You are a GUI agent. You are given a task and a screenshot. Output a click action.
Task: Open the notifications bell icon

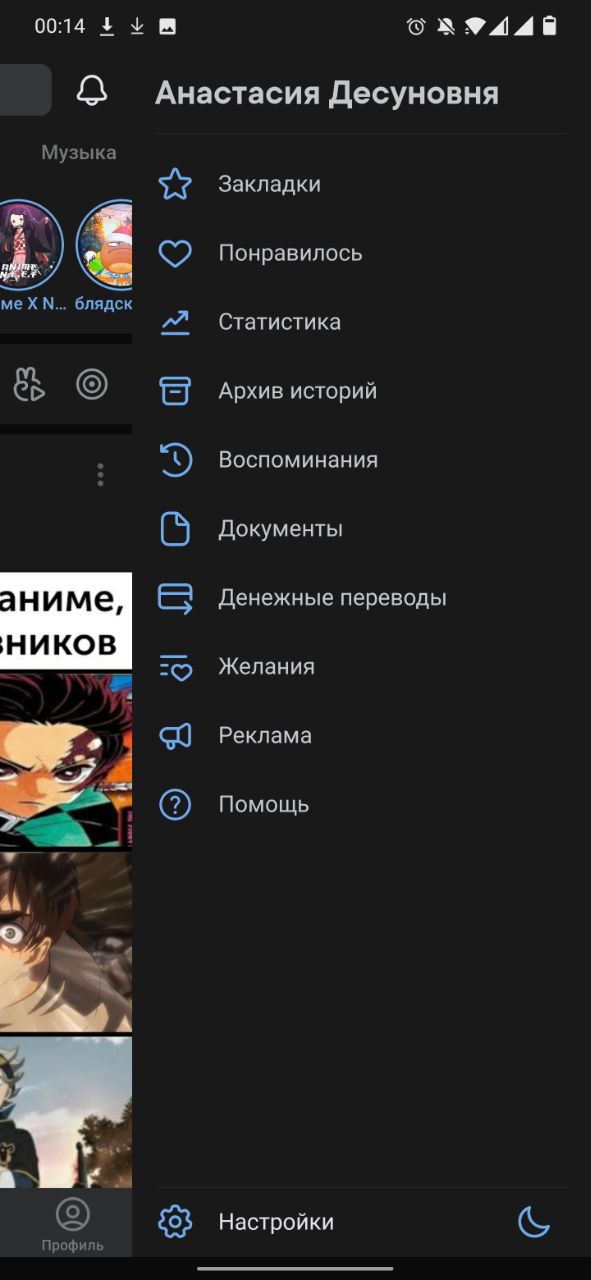tap(92, 91)
